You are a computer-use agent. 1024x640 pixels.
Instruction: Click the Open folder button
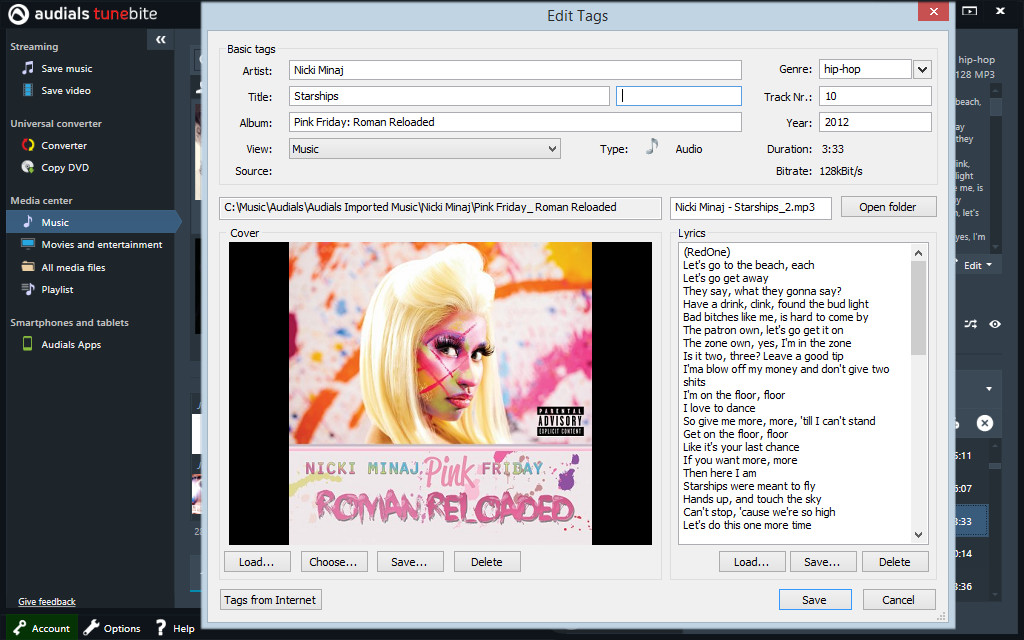888,207
